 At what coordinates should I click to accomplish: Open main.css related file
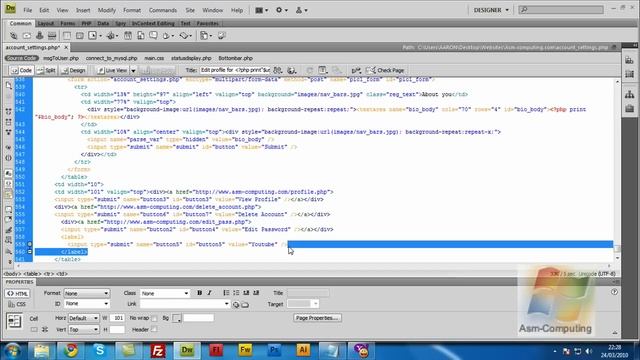coord(154,58)
